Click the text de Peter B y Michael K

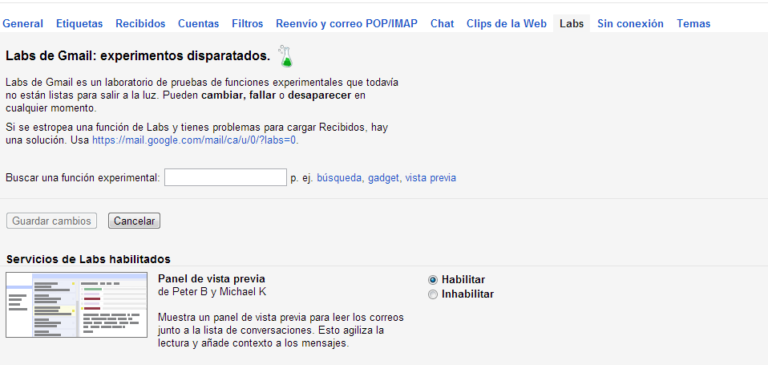tap(212, 292)
